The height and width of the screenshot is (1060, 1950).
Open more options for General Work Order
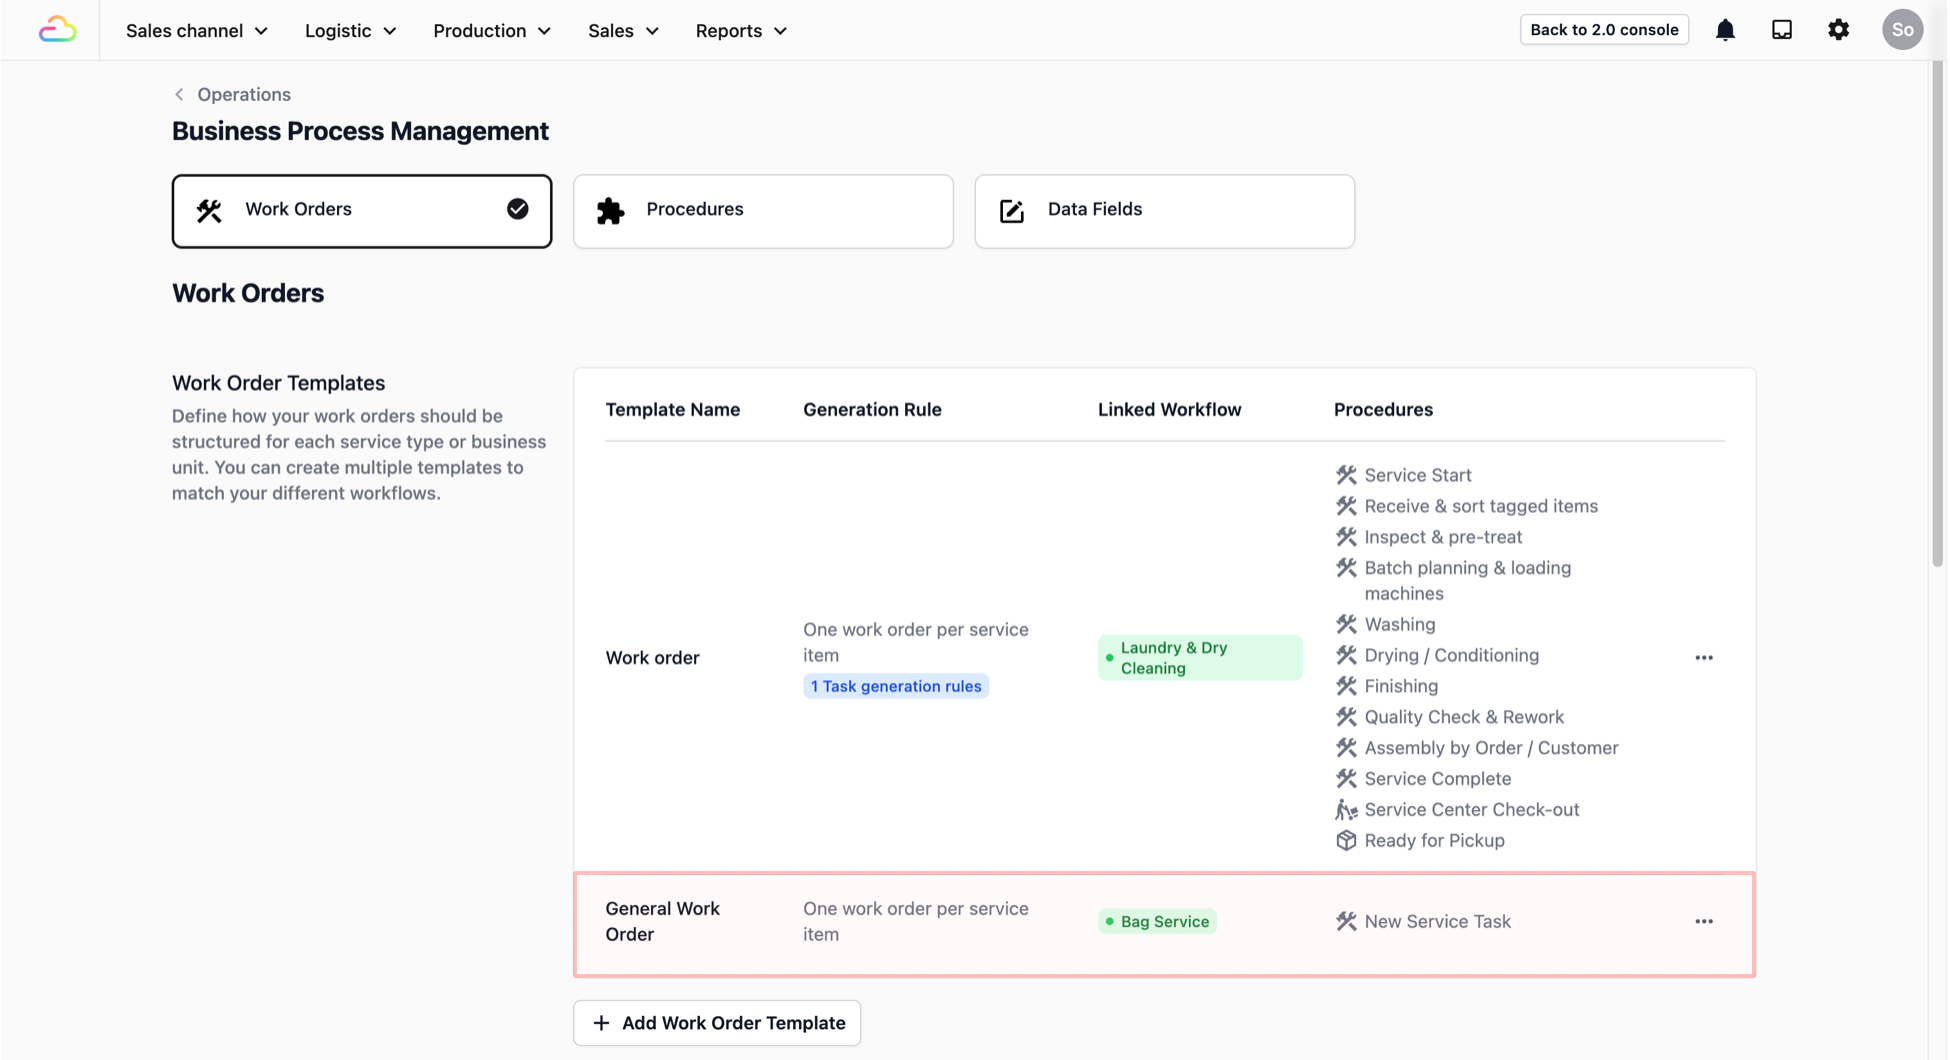pos(1704,922)
